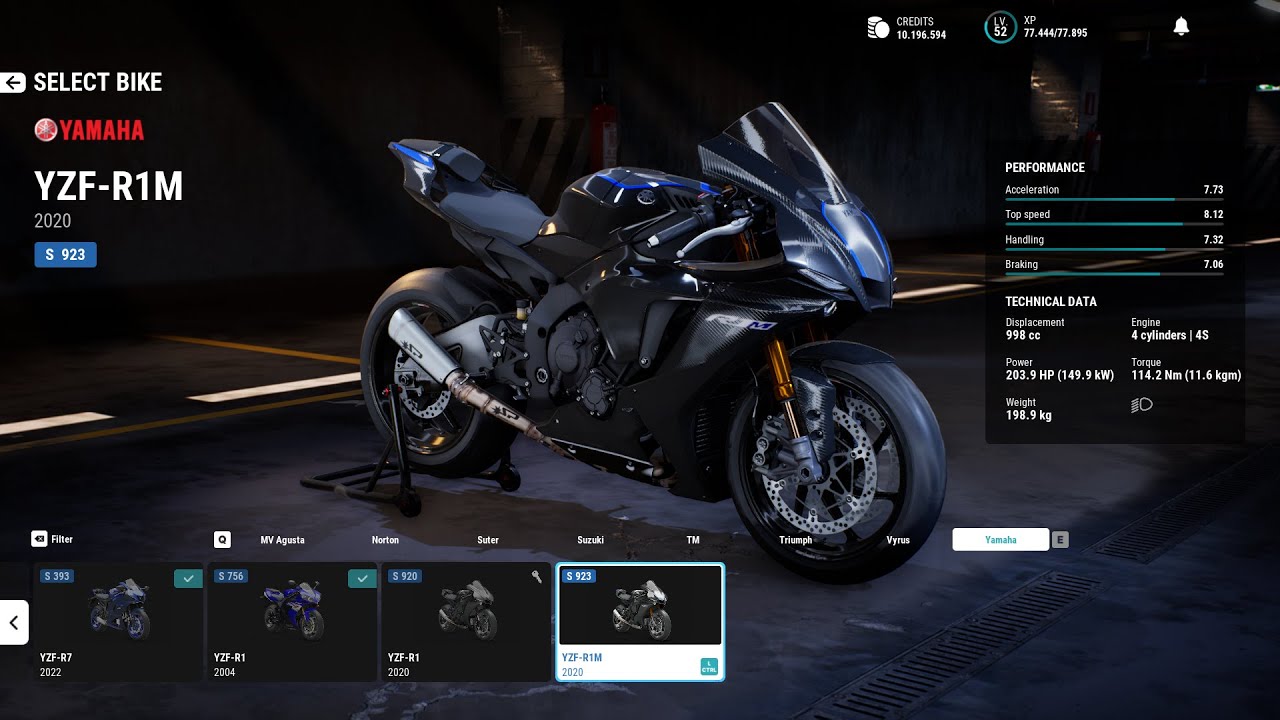1280x720 pixels.
Task: Click the Top speed performance bar
Action: click(1114, 224)
